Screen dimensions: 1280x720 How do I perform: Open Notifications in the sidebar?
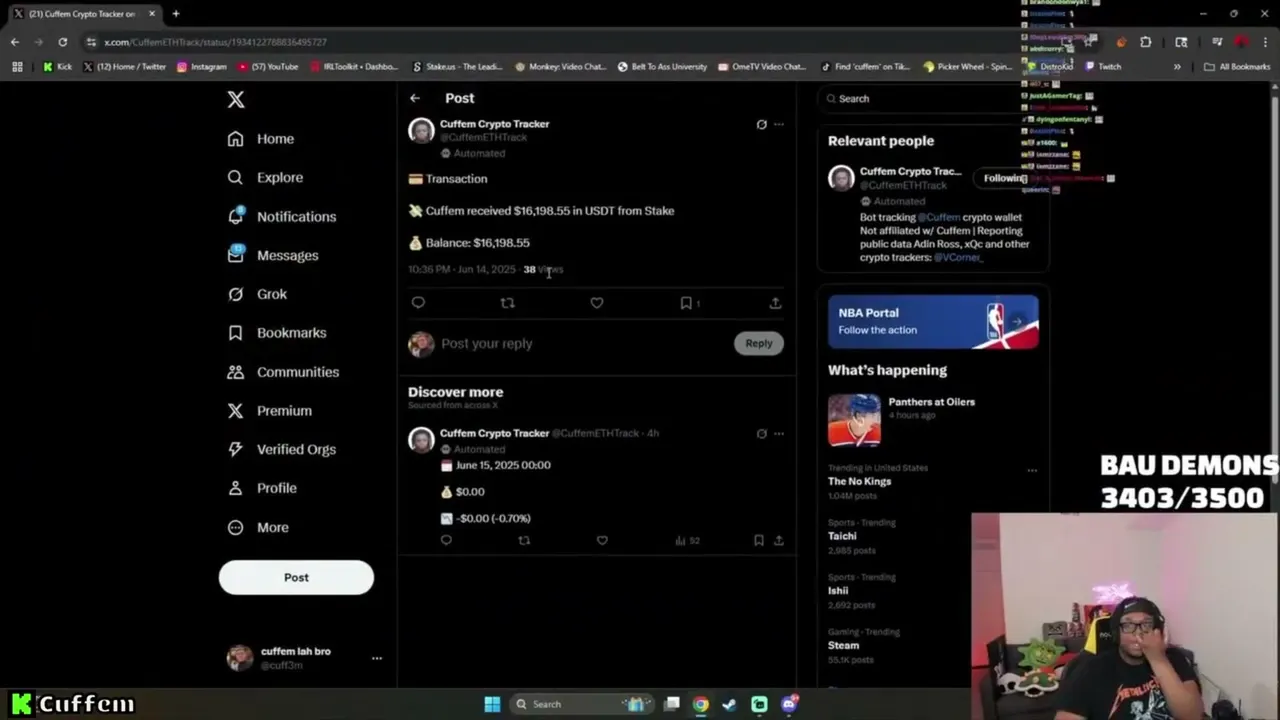click(282, 216)
